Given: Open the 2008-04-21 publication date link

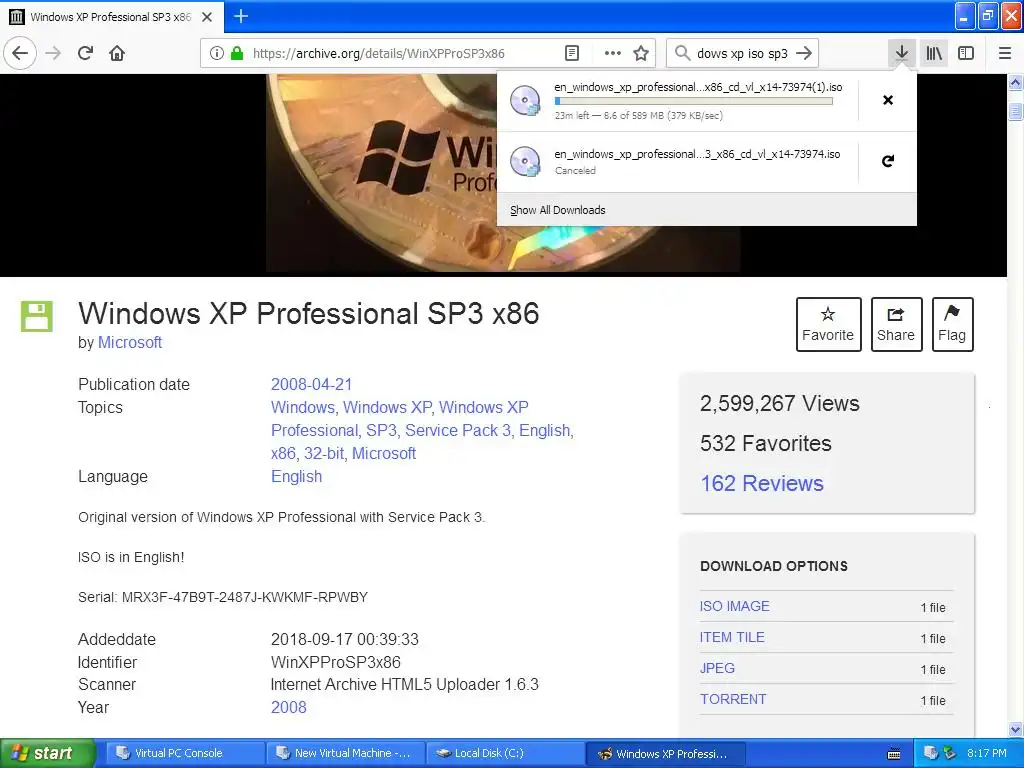Looking at the screenshot, I should pyautogui.click(x=312, y=384).
